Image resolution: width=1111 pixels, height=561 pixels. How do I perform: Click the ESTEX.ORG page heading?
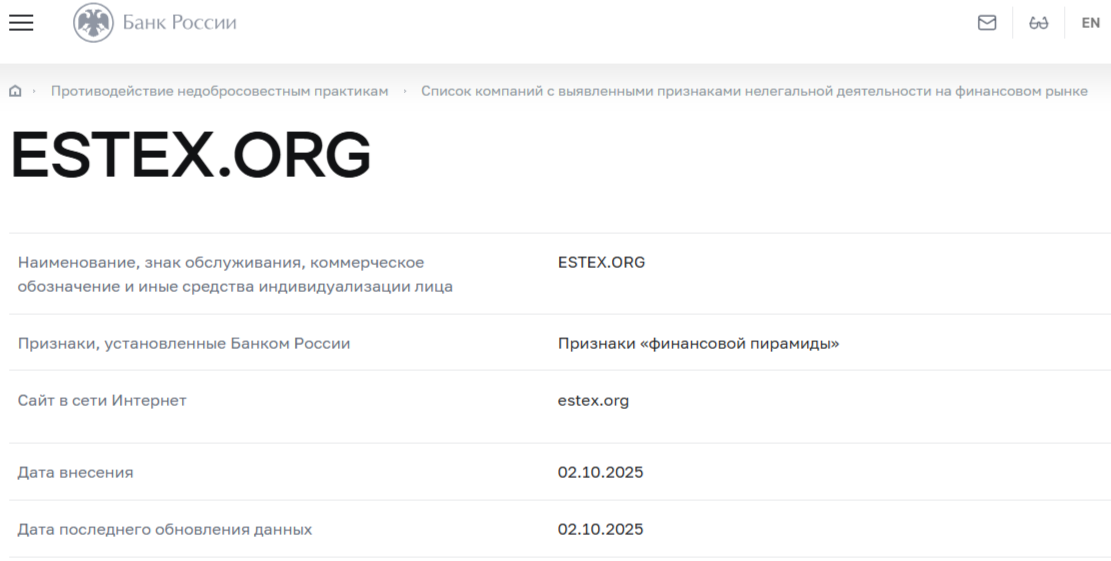point(191,154)
